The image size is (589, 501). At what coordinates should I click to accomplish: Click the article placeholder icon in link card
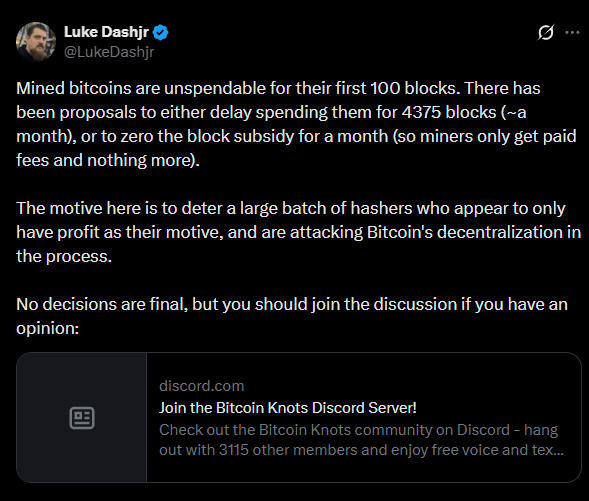(82, 418)
